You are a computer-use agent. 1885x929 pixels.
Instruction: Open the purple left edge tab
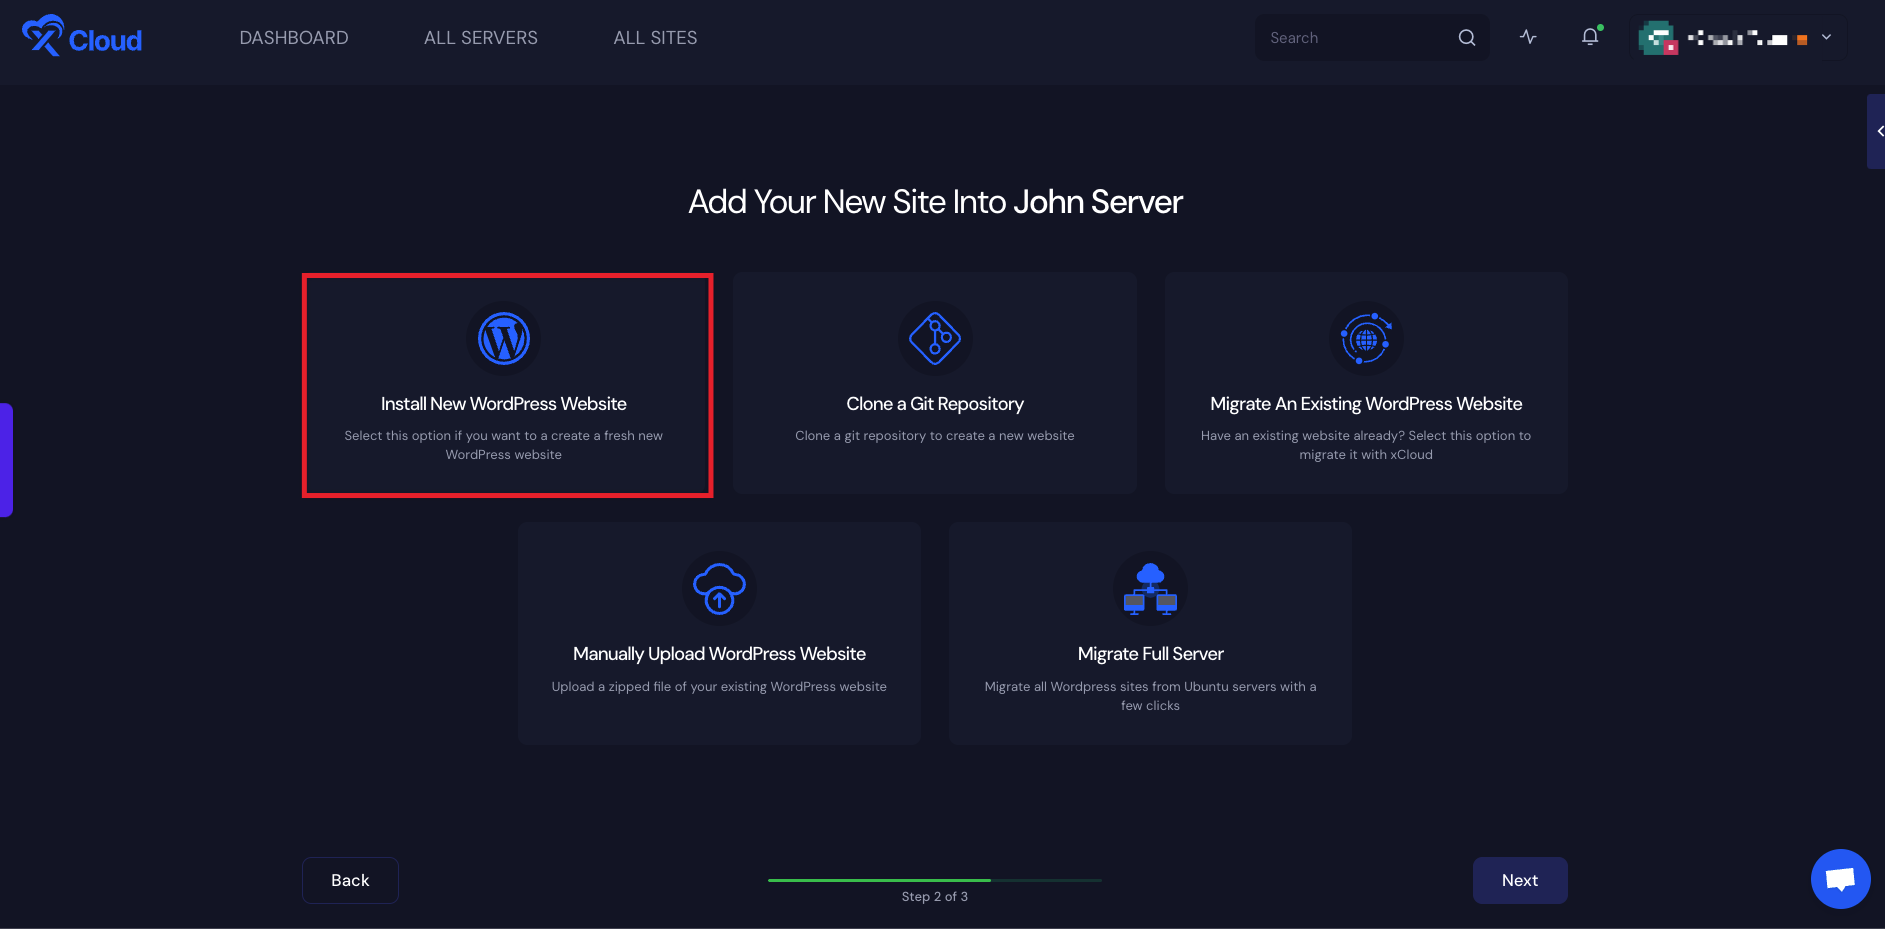(x=6, y=460)
